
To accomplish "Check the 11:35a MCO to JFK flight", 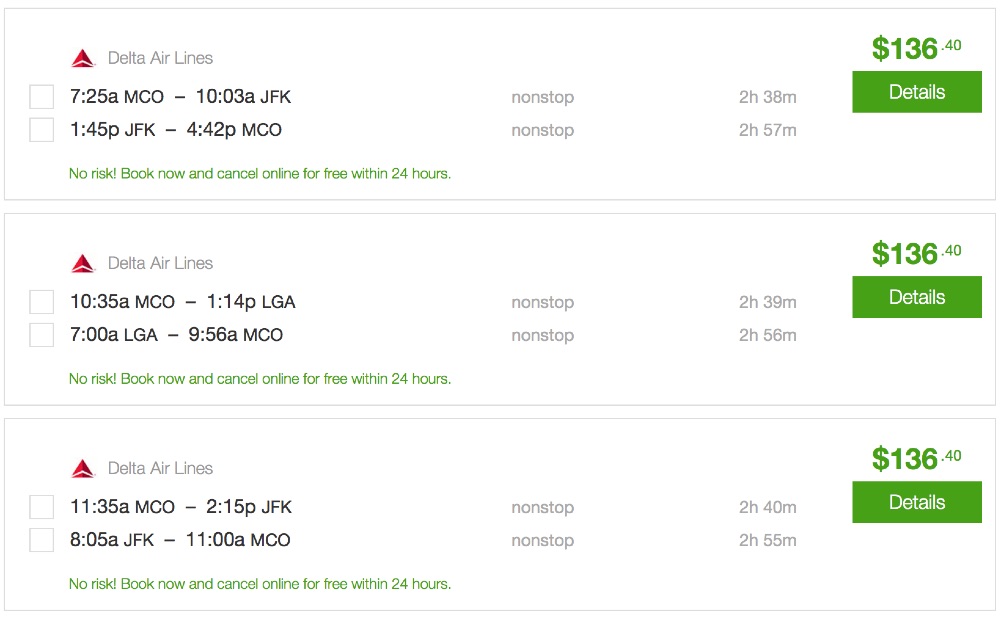I will (41, 507).
